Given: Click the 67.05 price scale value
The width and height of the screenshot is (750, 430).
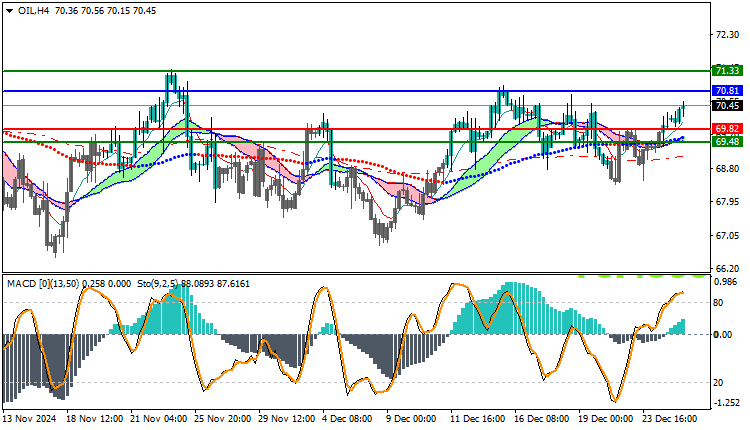Looking at the screenshot, I should (x=727, y=235).
